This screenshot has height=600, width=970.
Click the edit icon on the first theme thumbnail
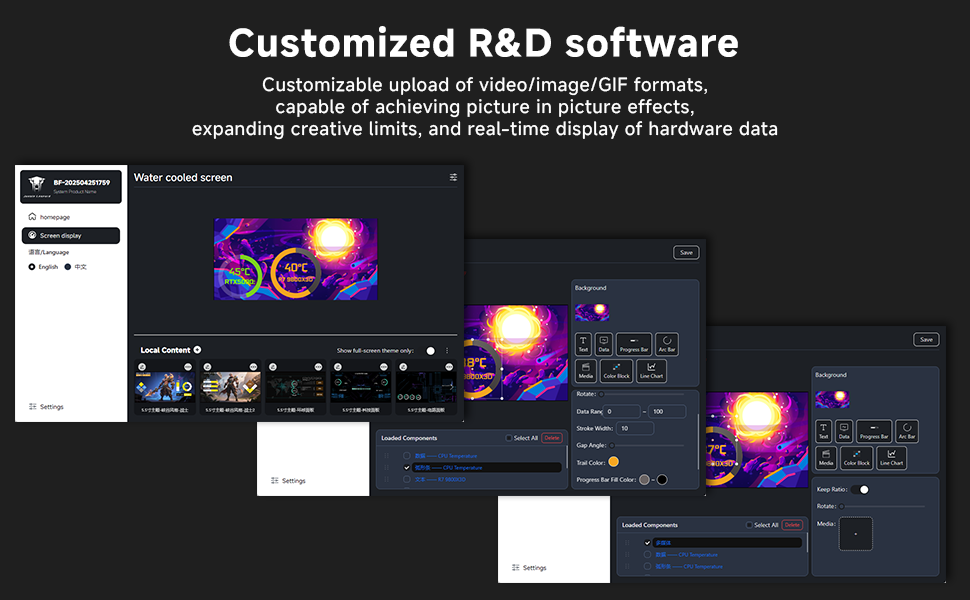[x=141, y=367]
